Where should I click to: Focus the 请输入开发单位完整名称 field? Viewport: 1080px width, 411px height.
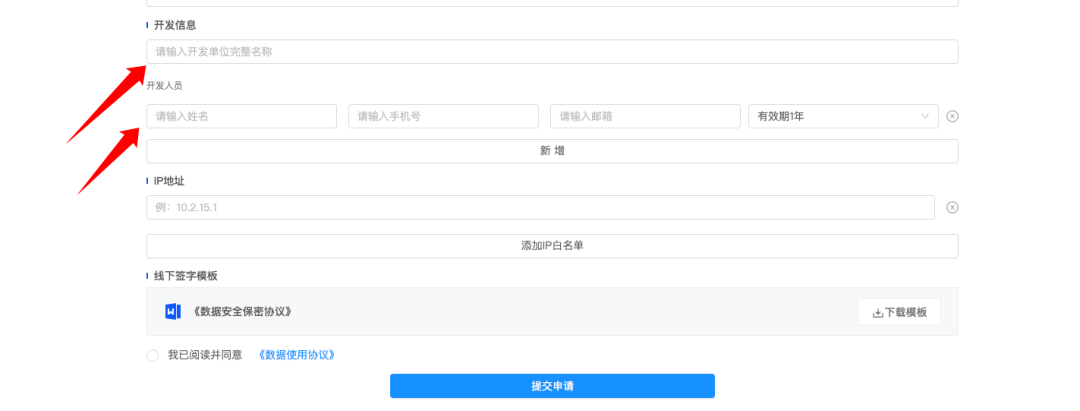tap(552, 52)
